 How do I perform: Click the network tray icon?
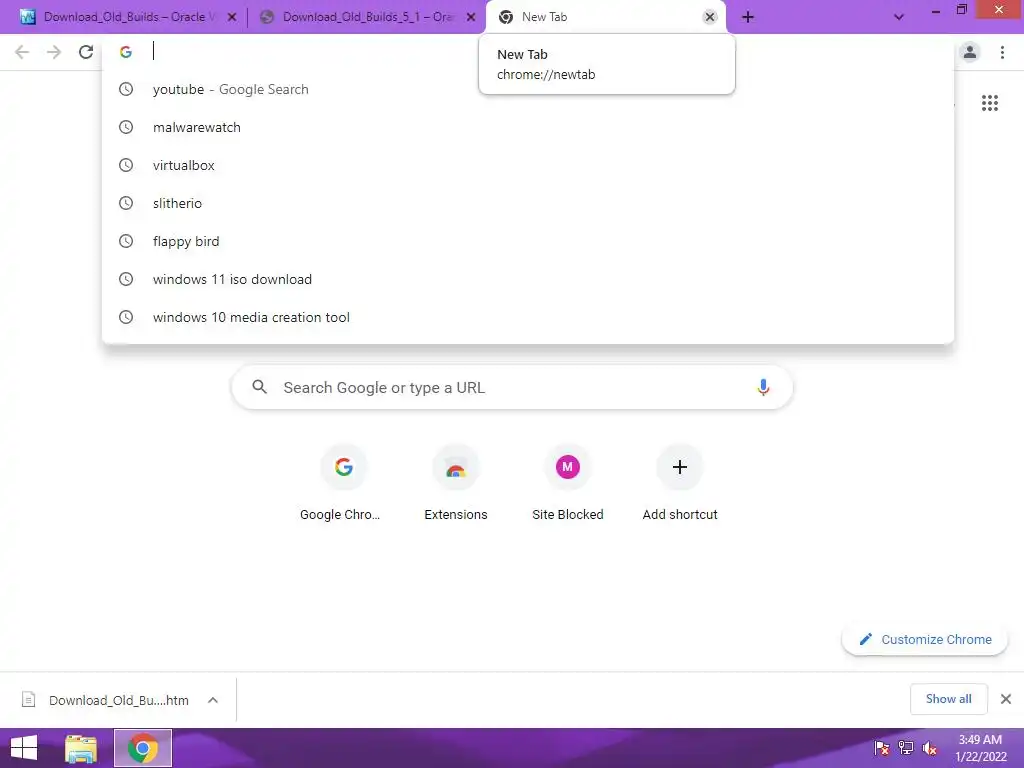pos(906,748)
